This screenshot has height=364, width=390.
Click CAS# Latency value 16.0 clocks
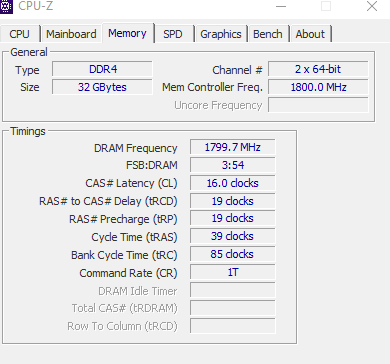233,183
